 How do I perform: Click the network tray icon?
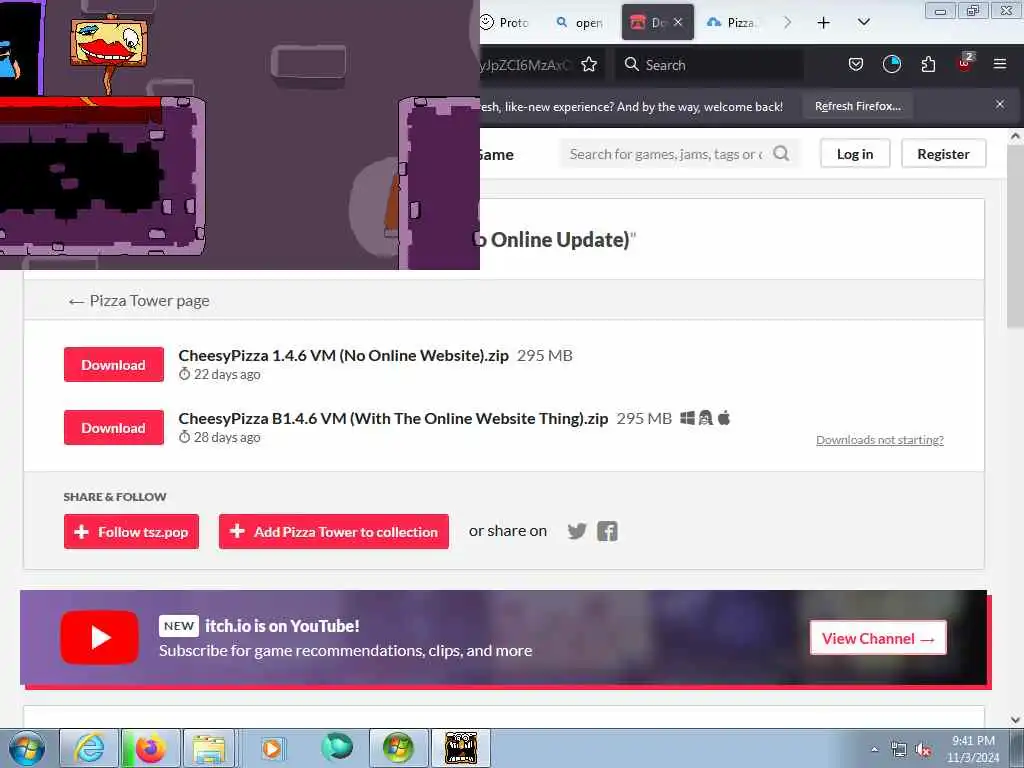[x=899, y=750]
